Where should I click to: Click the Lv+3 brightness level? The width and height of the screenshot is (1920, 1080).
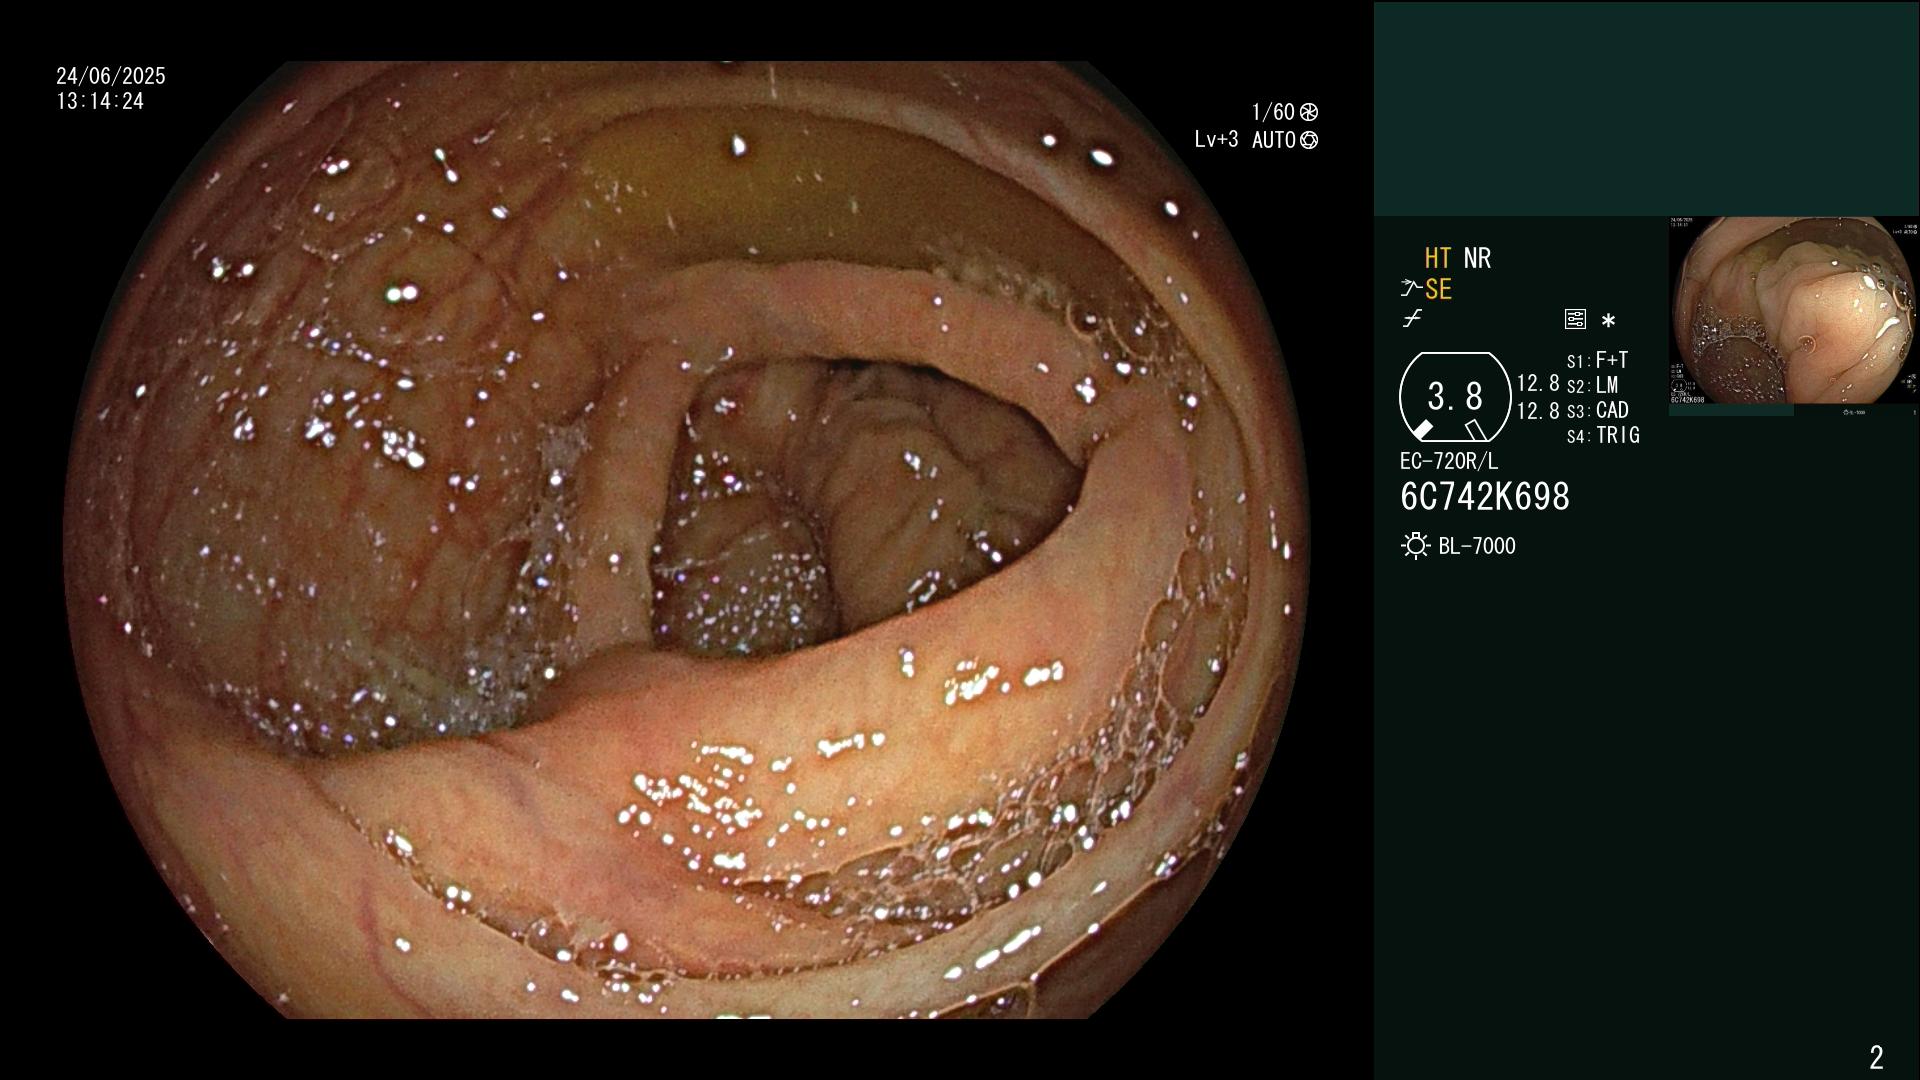point(1216,140)
